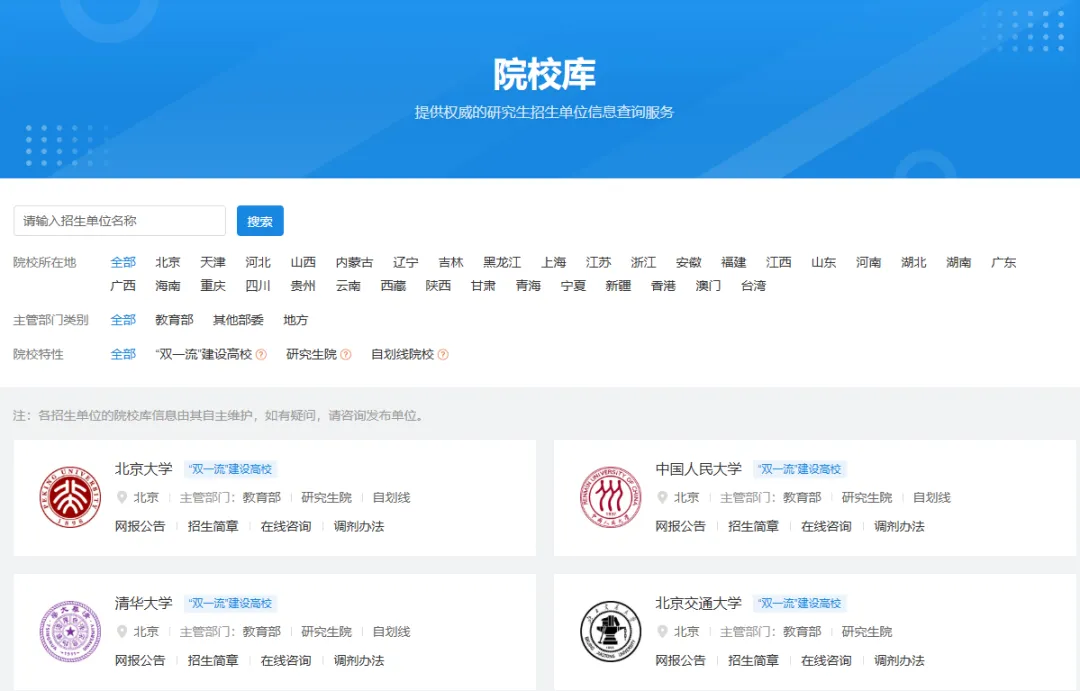
Task: Select the 湖北 location option
Action: pos(914,262)
